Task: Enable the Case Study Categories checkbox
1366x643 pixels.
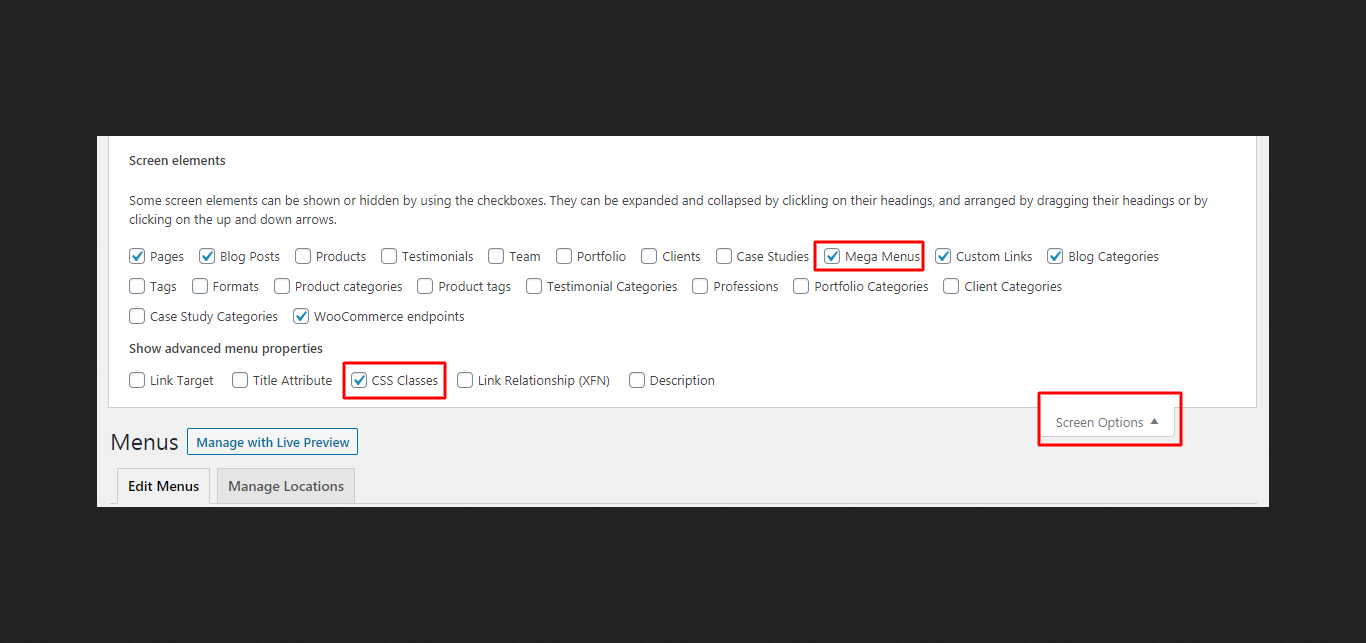Action: [137, 316]
